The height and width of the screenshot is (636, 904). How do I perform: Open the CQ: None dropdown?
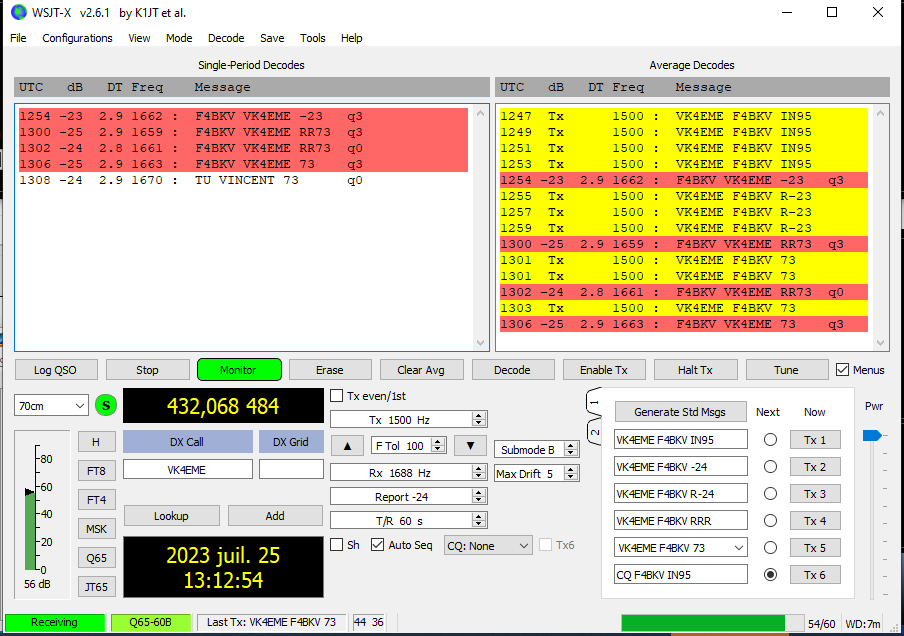[x=488, y=545]
